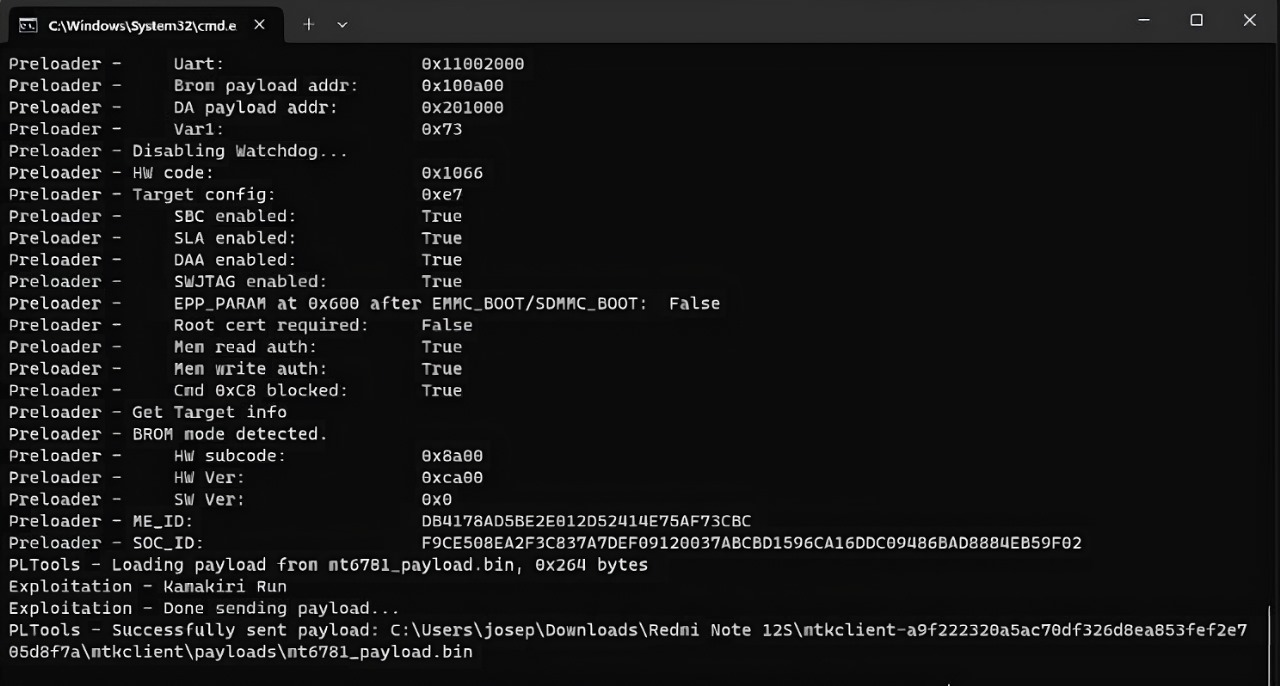Close the C:\Windows\System32\cmd.e tab
Image resolution: width=1280 pixels, height=686 pixels.
259,25
